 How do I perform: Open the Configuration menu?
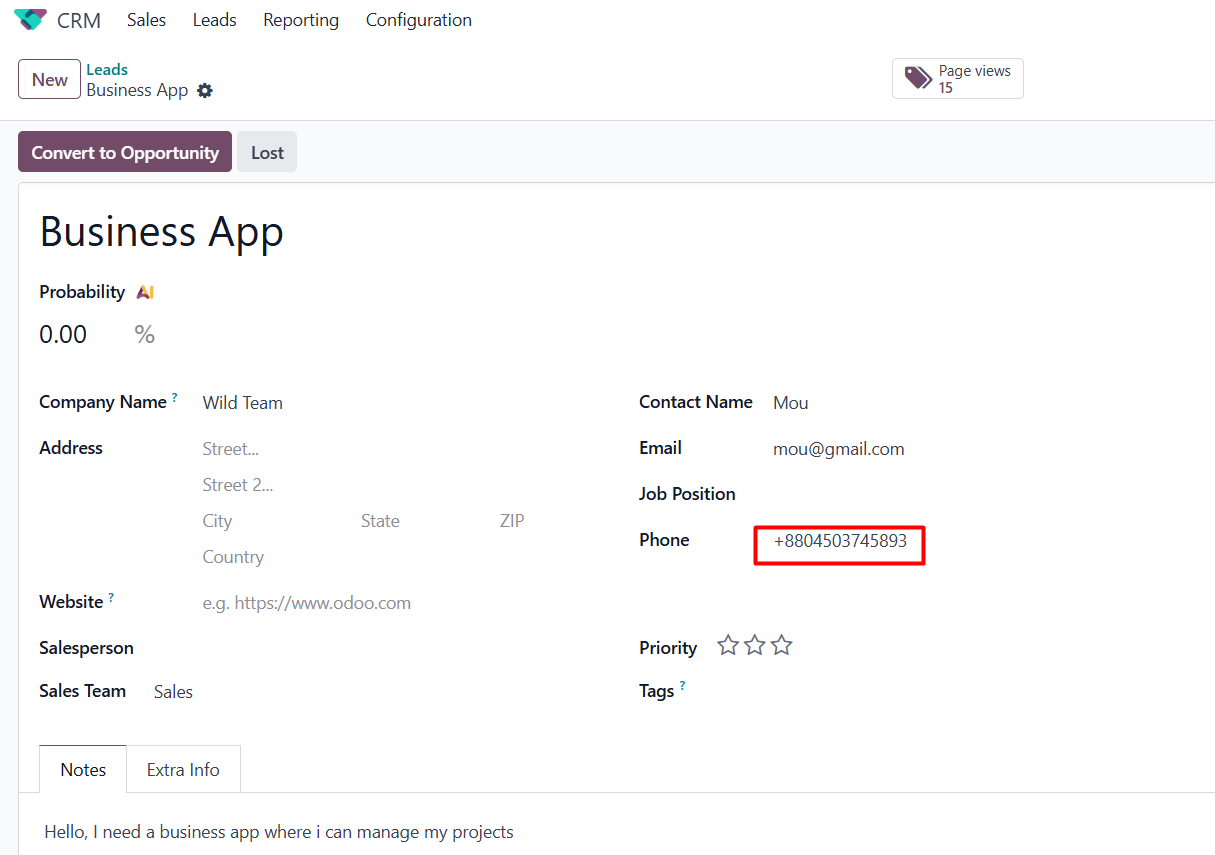point(419,20)
